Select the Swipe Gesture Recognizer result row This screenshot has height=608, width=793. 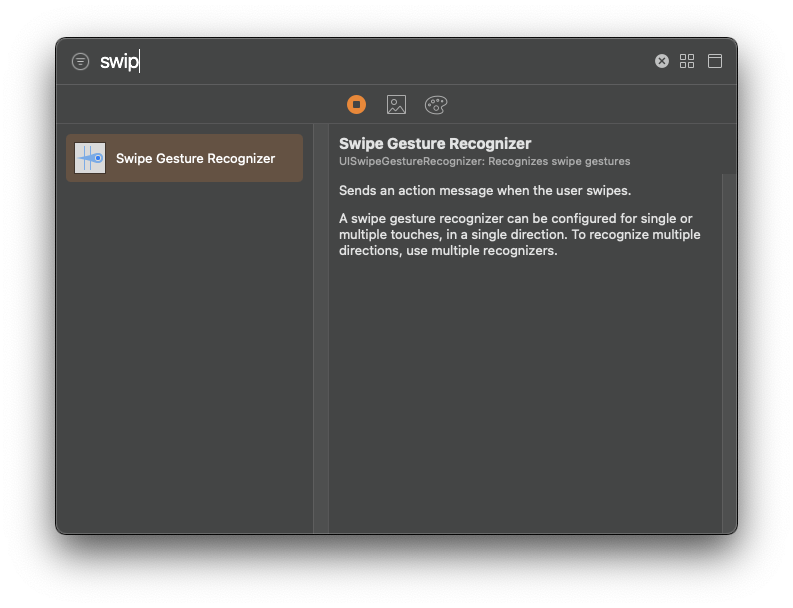tap(185, 158)
